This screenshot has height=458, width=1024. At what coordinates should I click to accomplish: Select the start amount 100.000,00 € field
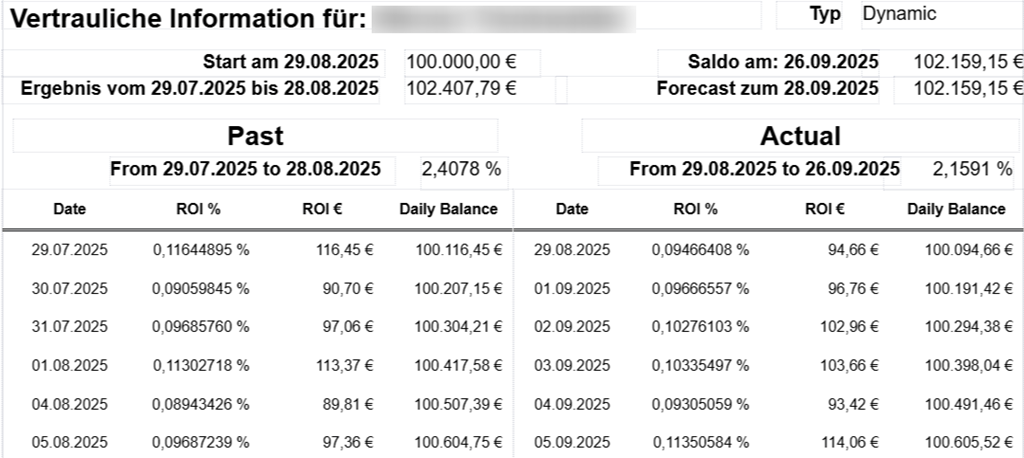pyautogui.click(x=472, y=62)
